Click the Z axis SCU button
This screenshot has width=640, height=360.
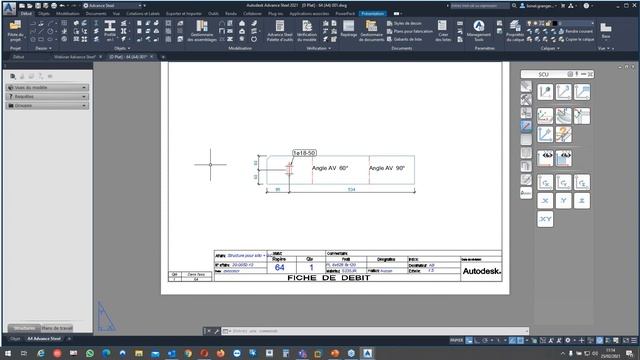point(582,201)
